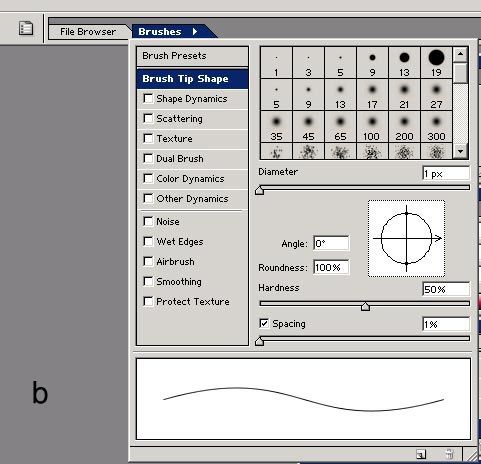Click the brush stroke preview area
This screenshot has height=464, width=481.
tap(303, 399)
